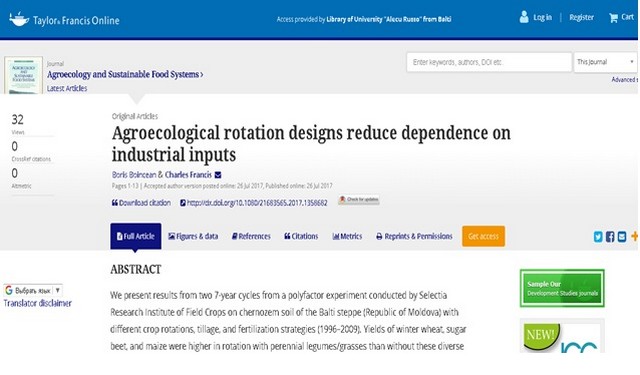Open the This Journal search scope dropdown
The height and width of the screenshot is (375, 640).
pos(605,62)
